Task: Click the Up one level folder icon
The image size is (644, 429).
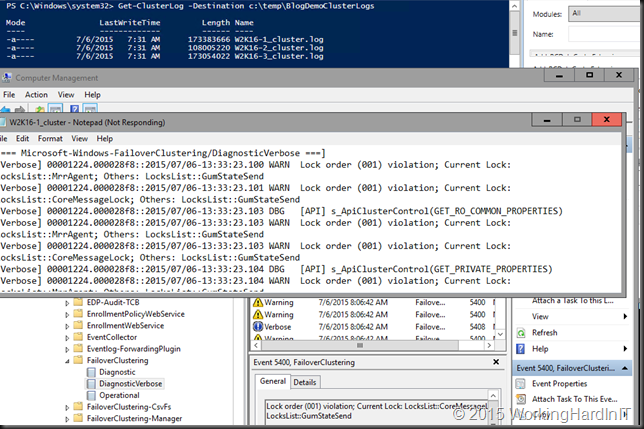Action: (40, 110)
